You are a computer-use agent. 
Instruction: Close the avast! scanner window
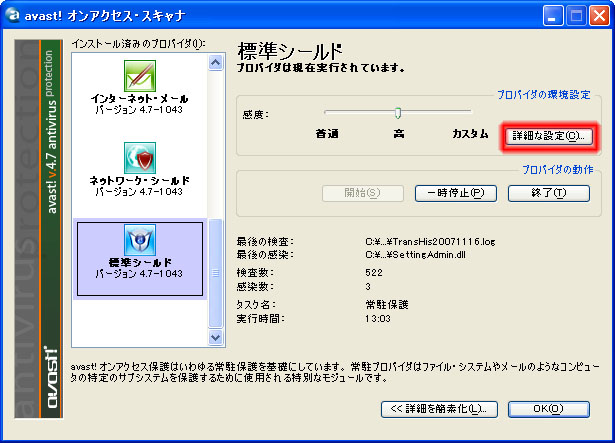coord(600,16)
